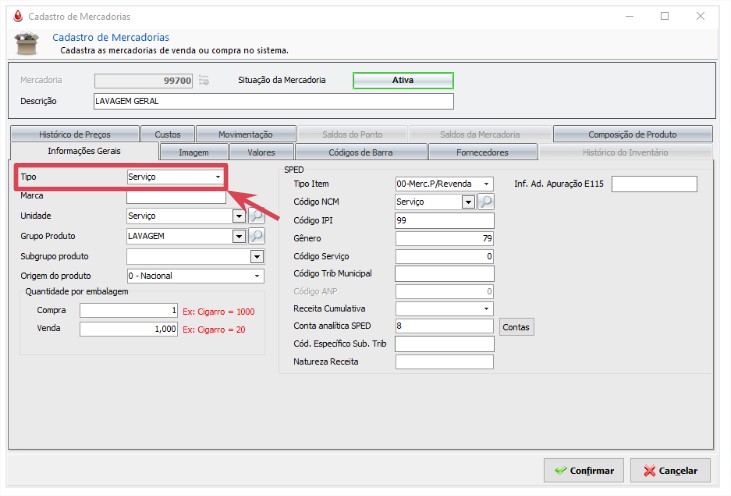Click the Confirmar button
The height and width of the screenshot is (496, 731).
click(584, 470)
